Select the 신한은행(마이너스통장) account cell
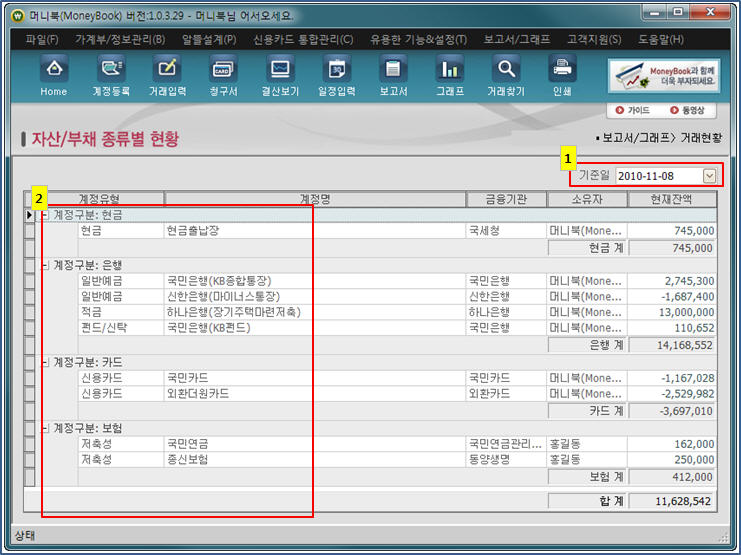The width and height of the screenshot is (741, 555). 314,296
